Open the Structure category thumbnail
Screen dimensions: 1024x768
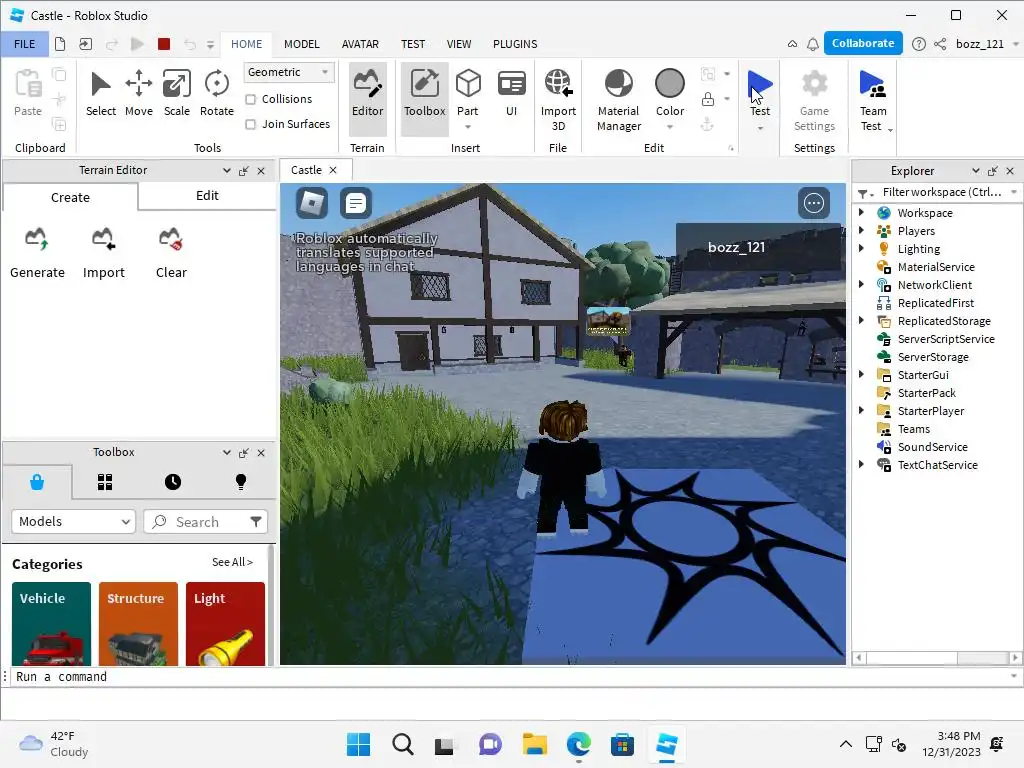pyautogui.click(x=138, y=624)
